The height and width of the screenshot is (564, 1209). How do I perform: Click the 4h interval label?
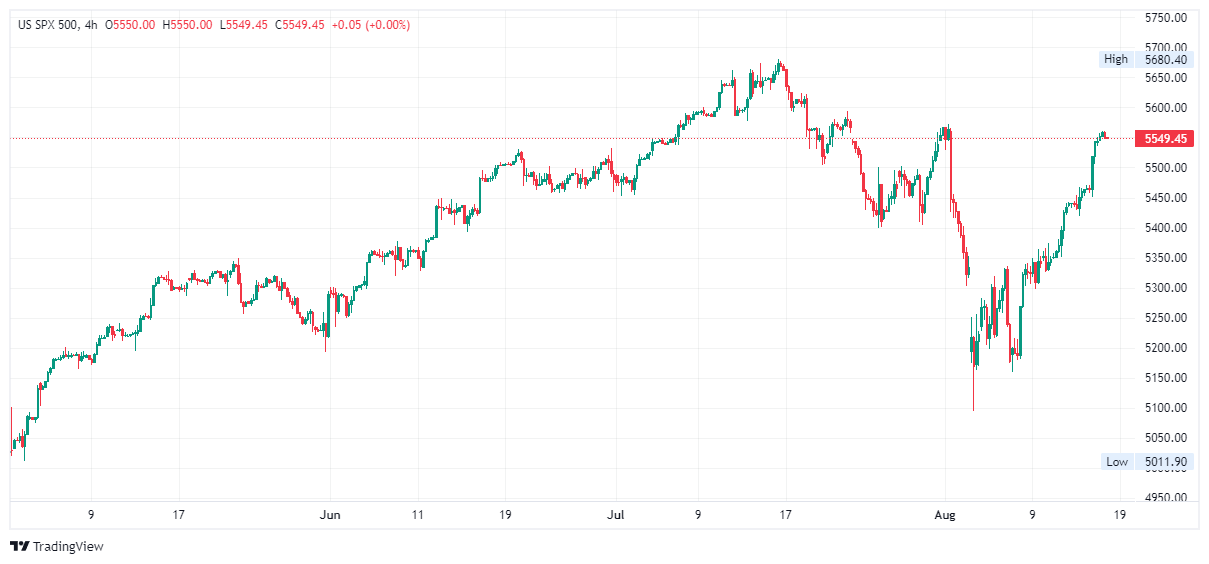[91, 25]
